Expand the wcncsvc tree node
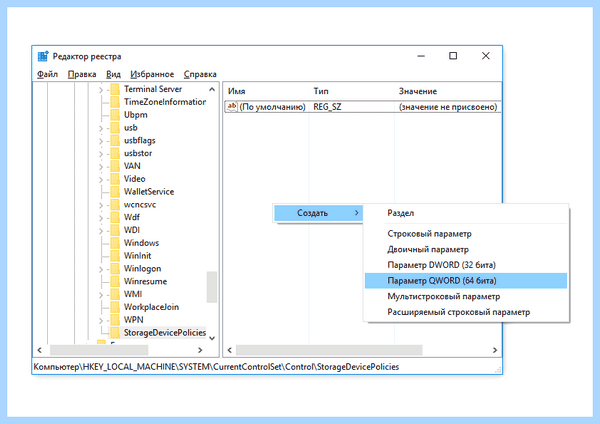 pos(101,205)
